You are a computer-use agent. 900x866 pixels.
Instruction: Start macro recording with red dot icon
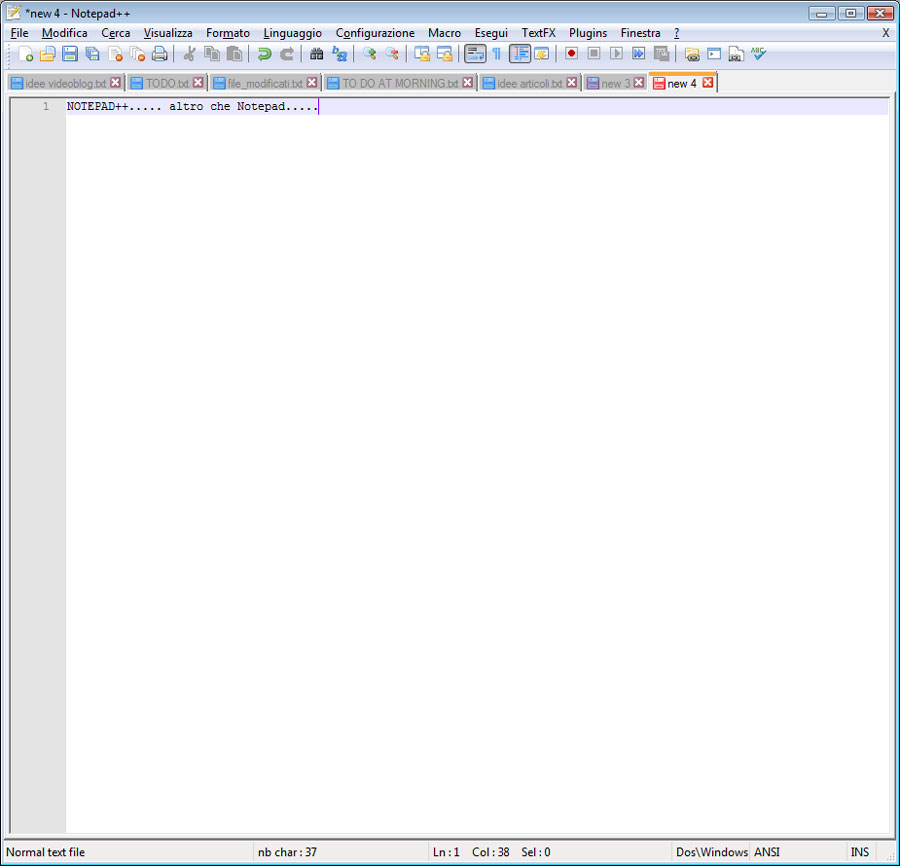click(x=571, y=54)
